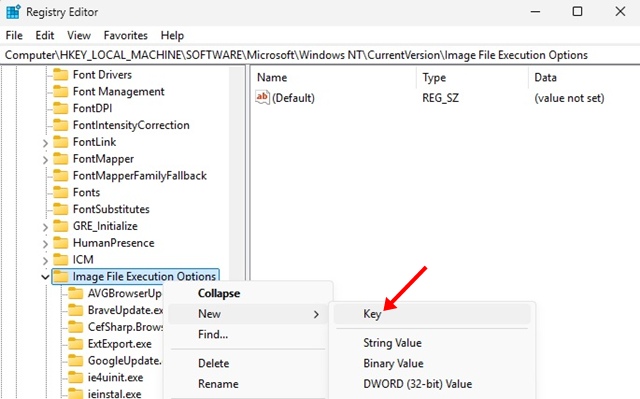The image size is (640, 399).
Task: Choose Rename in the context menu
Action: 218,383
